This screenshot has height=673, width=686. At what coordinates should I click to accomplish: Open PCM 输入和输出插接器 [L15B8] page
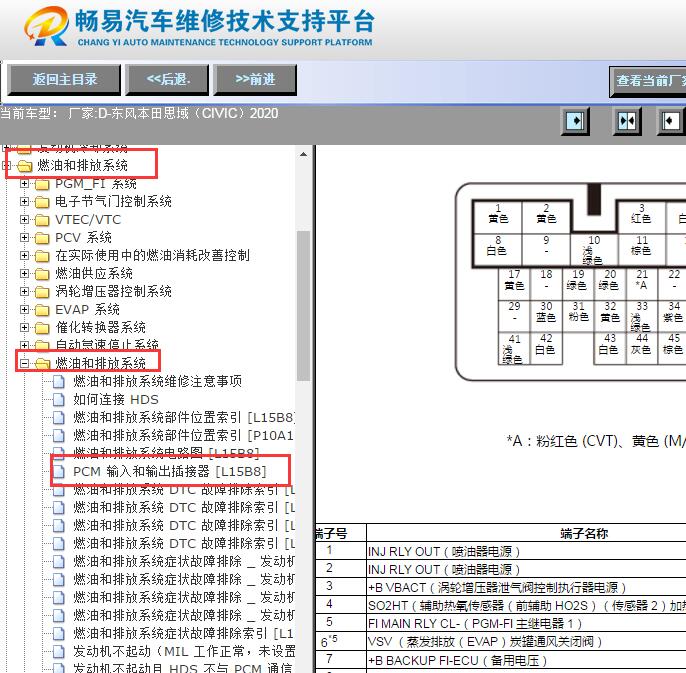(x=169, y=471)
